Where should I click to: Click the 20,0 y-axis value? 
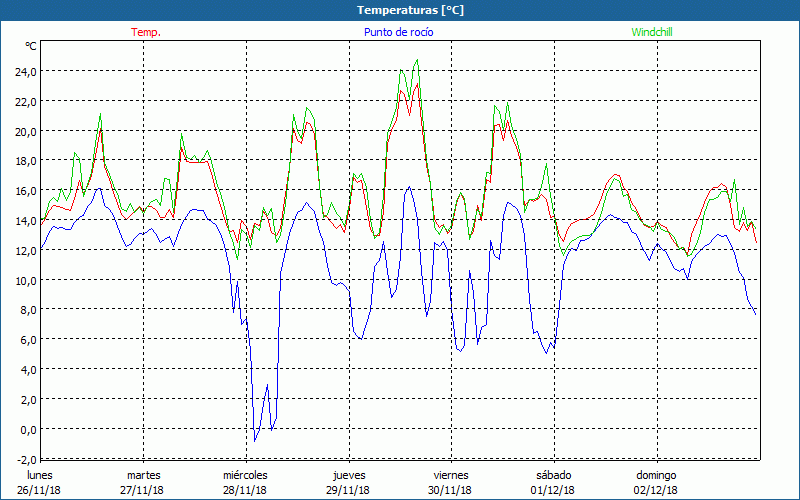[x=26, y=132]
